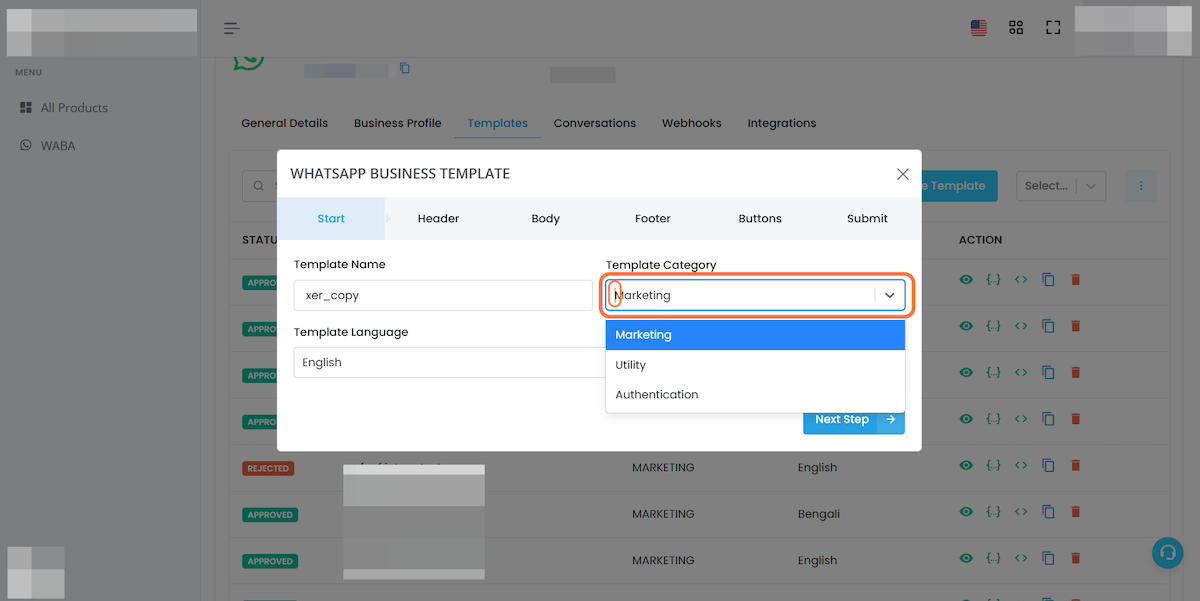Open code snippet icon for the Bengali template

pos(1021,512)
